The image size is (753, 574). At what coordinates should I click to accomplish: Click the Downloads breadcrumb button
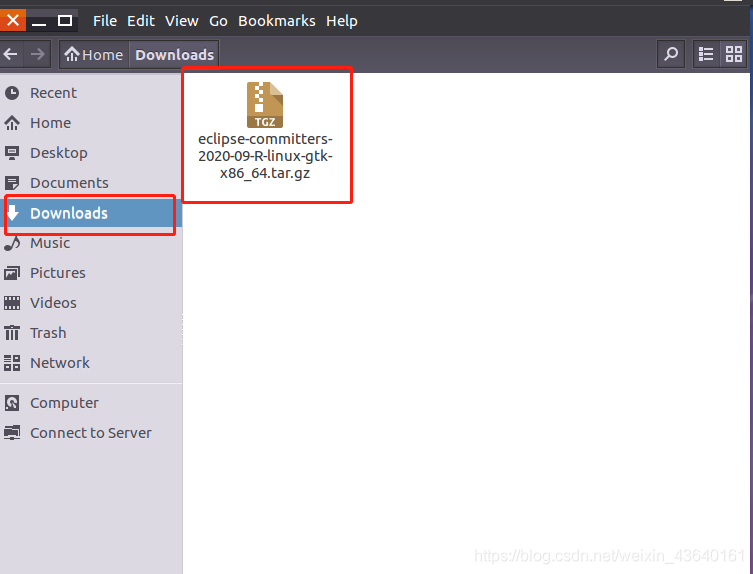point(174,55)
